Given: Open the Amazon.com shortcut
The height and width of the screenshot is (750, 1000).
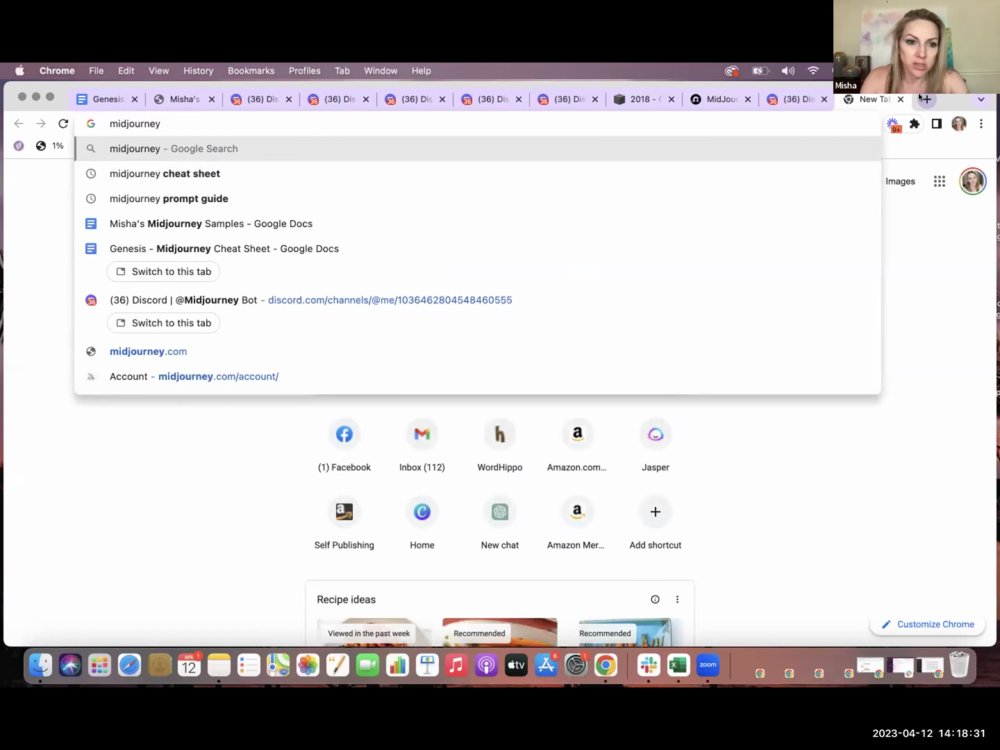Looking at the screenshot, I should 577,445.
